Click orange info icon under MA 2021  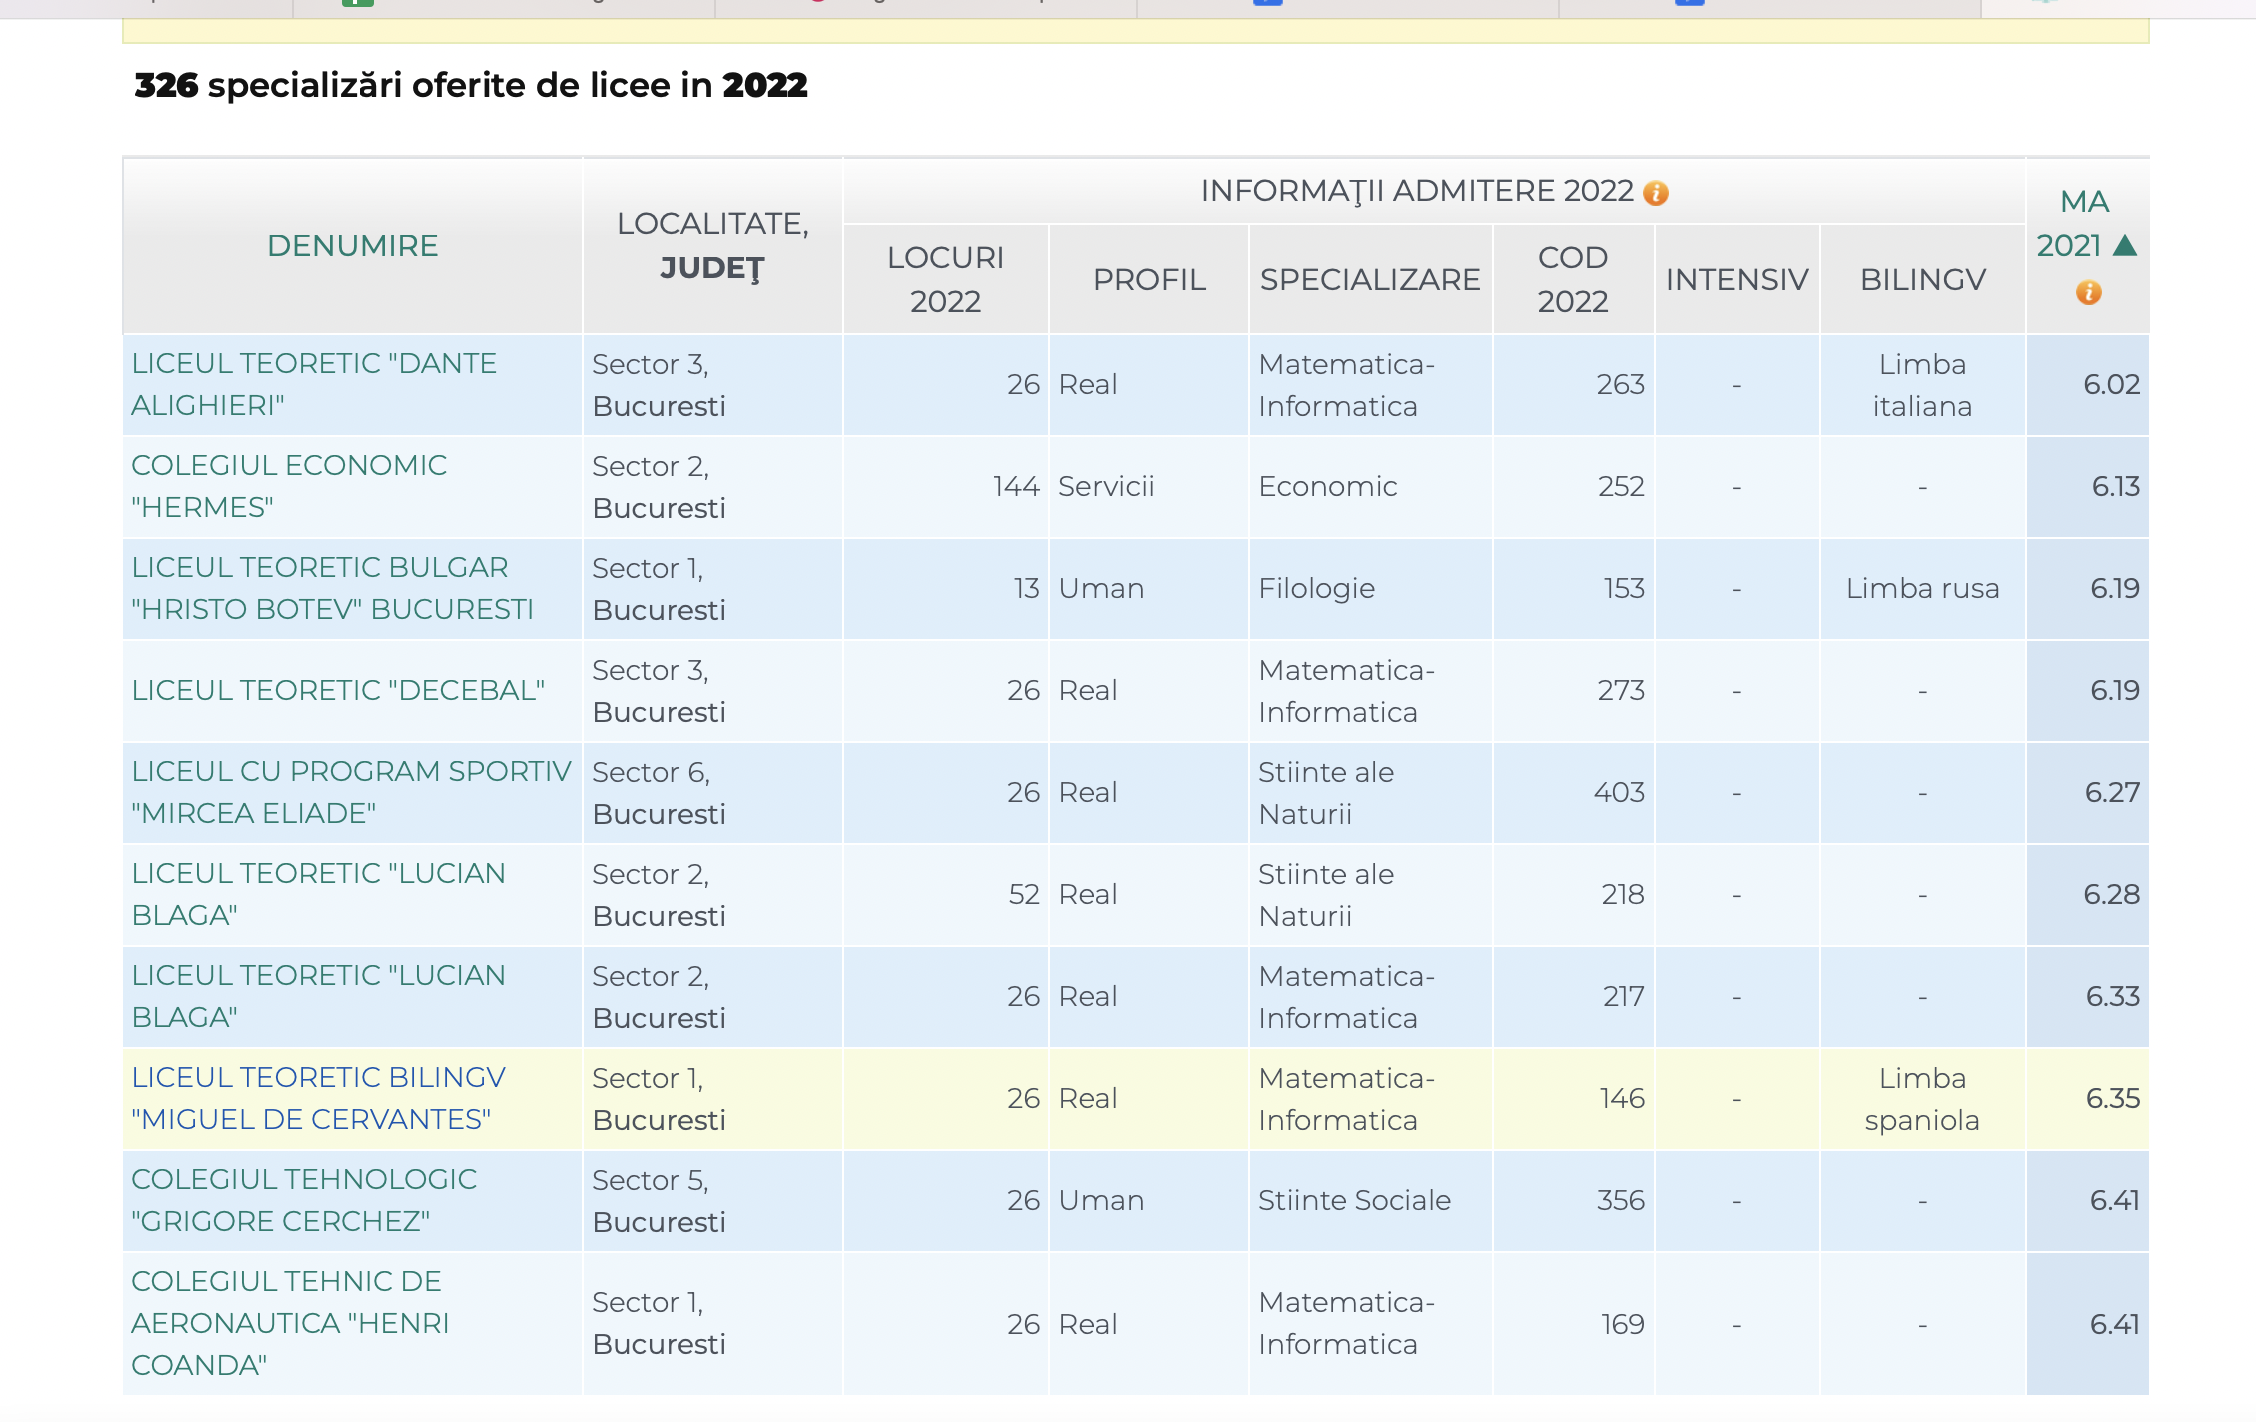[x=2088, y=293]
